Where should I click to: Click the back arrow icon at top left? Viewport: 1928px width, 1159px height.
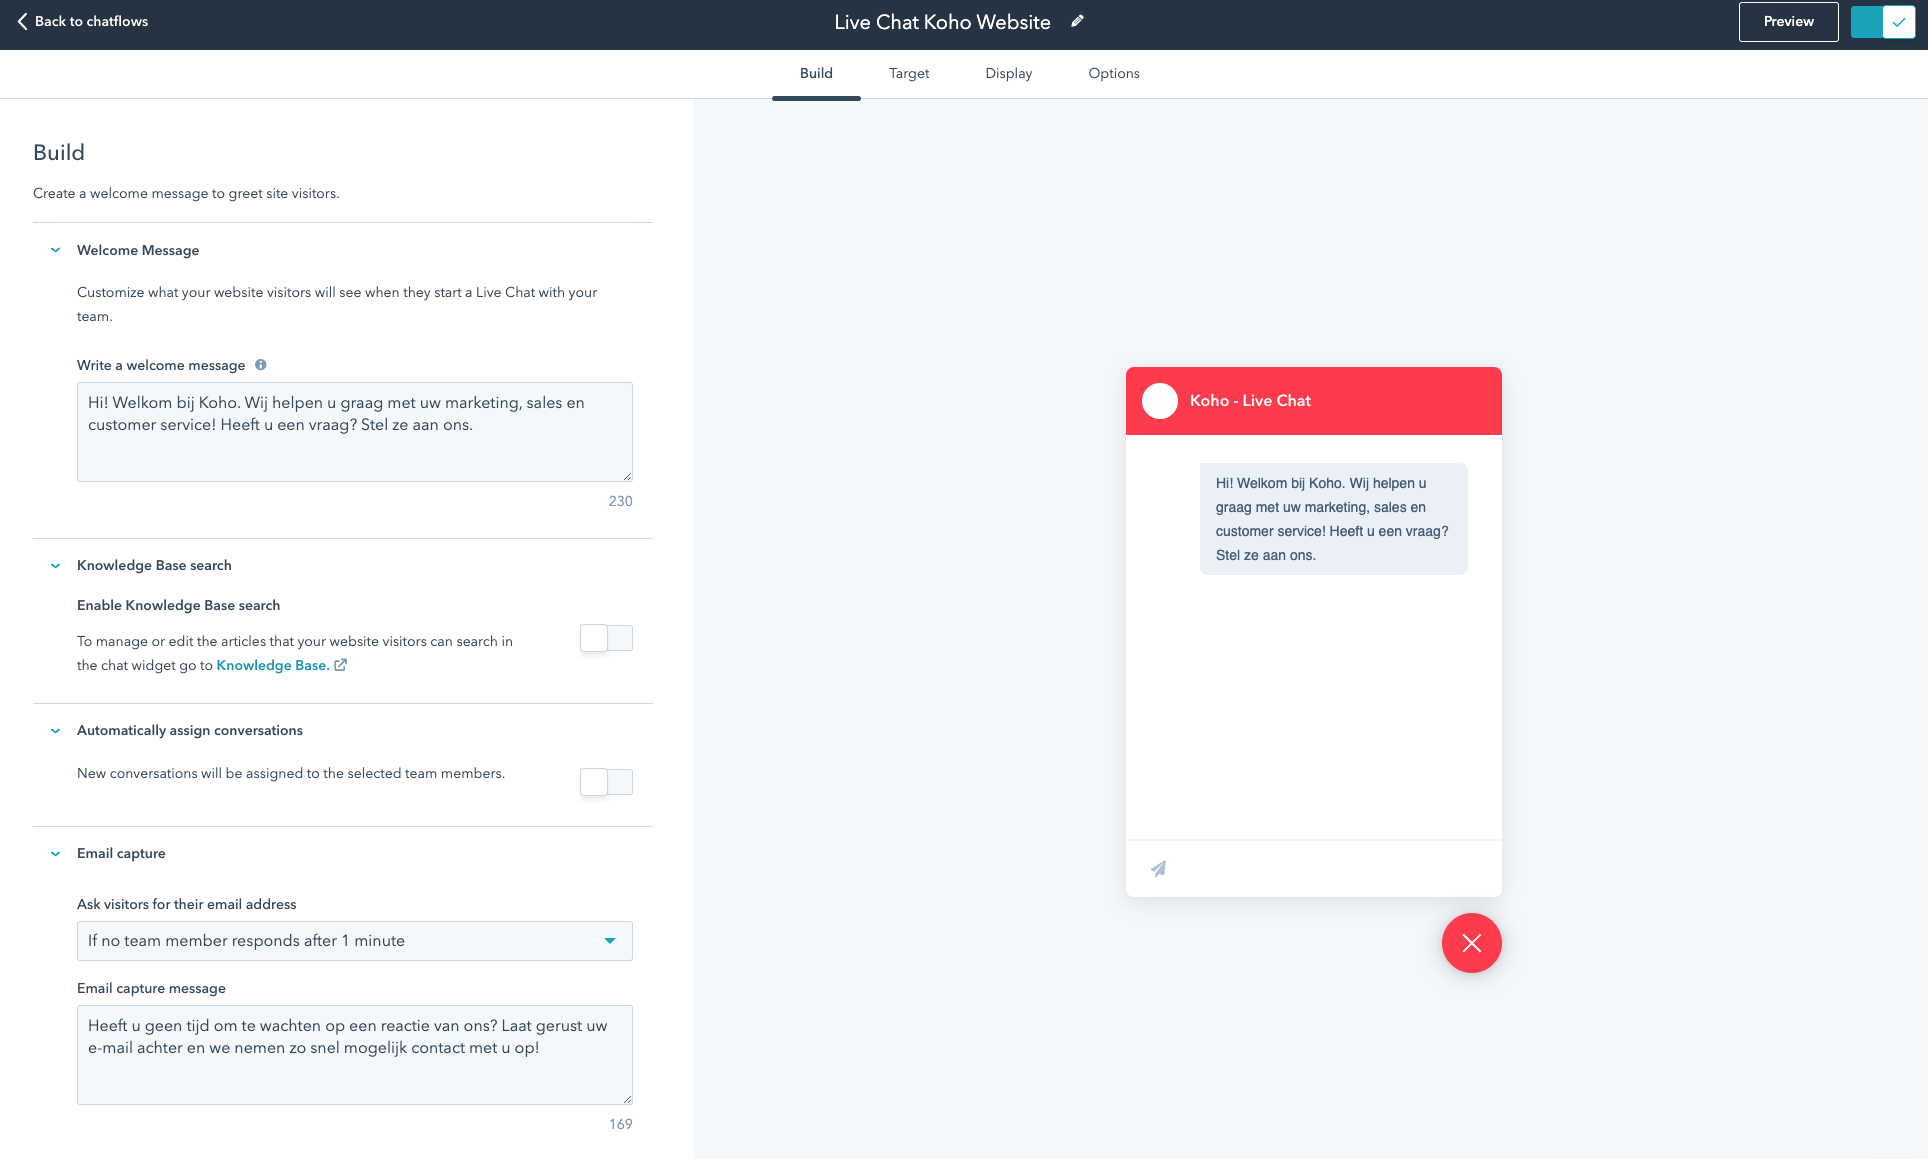pos(22,21)
